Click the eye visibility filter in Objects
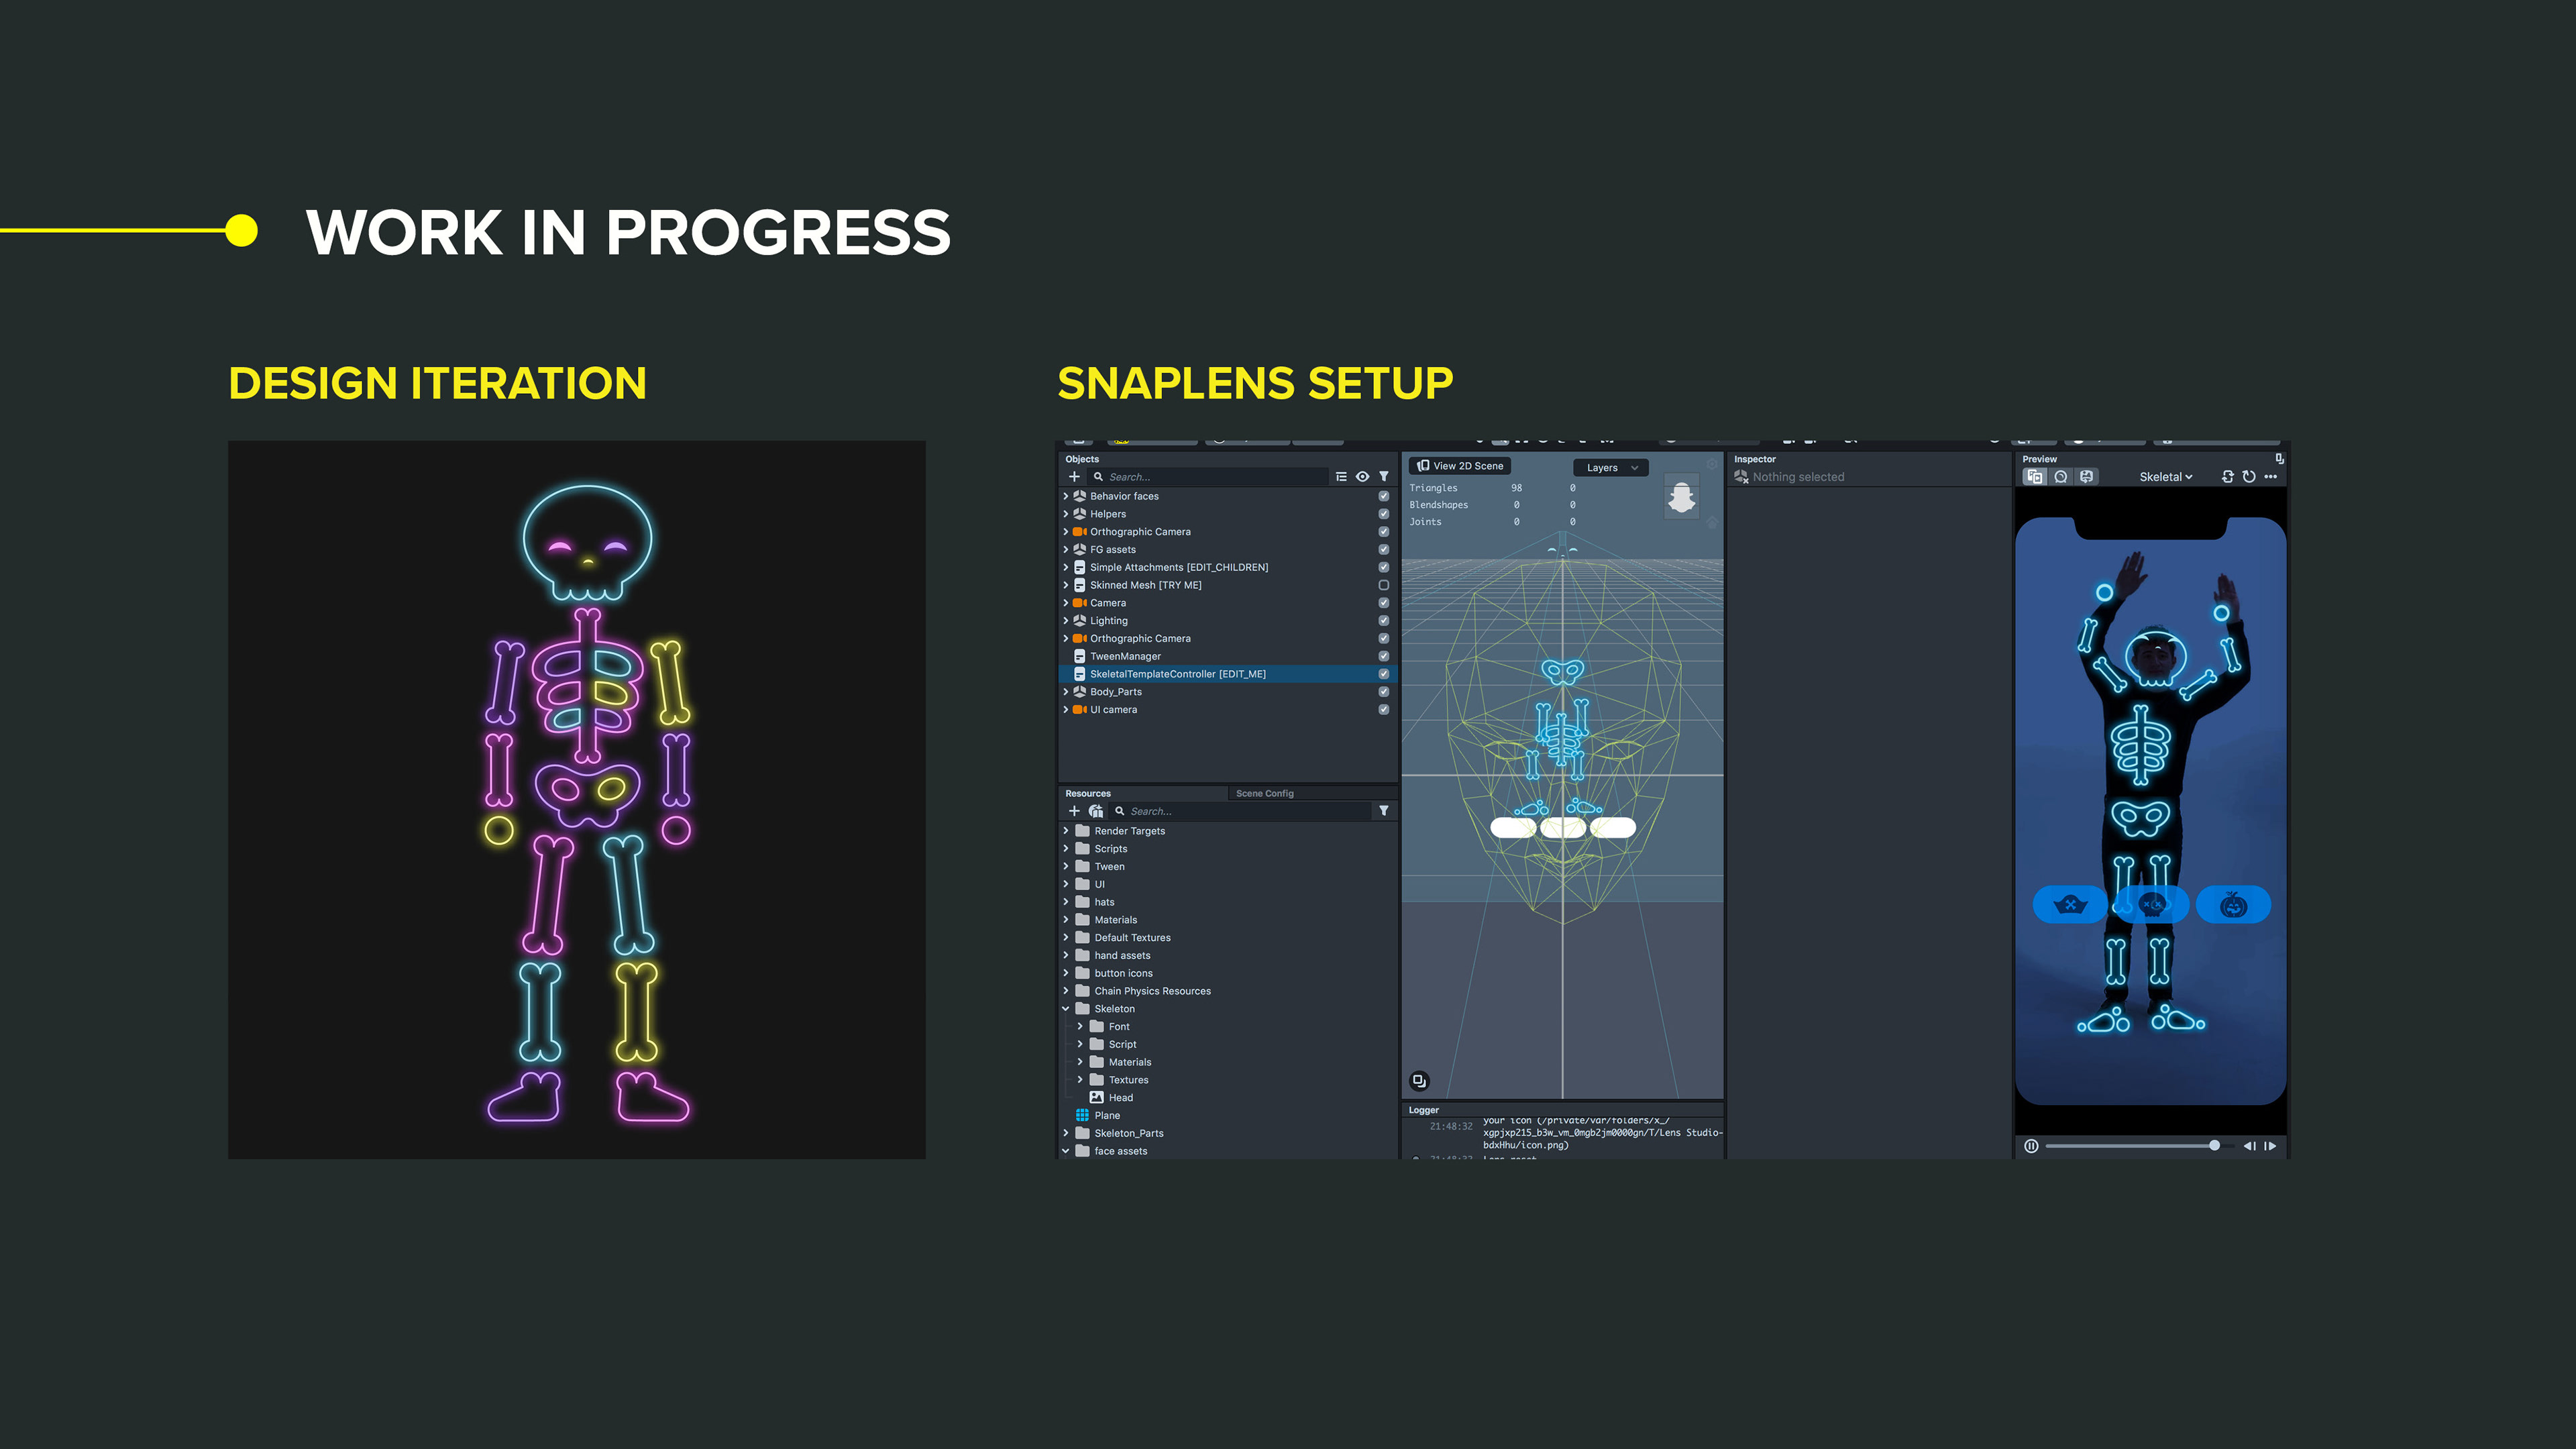The height and width of the screenshot is (1449, 2576). [1362, 477]
